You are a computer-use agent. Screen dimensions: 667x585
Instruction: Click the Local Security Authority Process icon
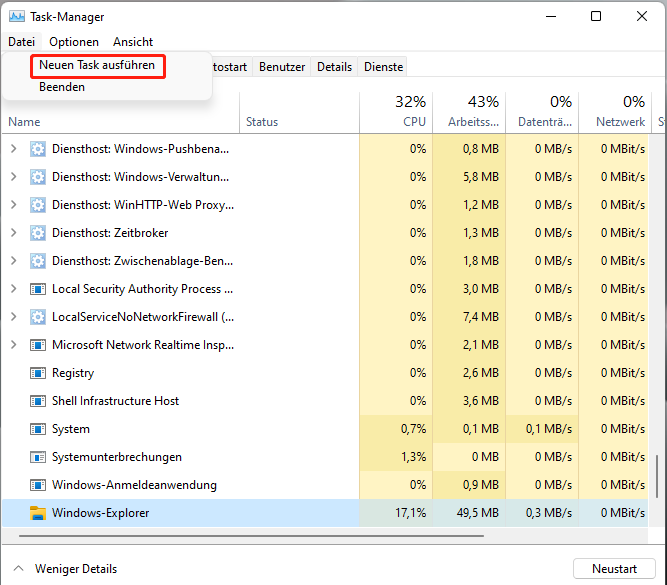click(38, 289)
